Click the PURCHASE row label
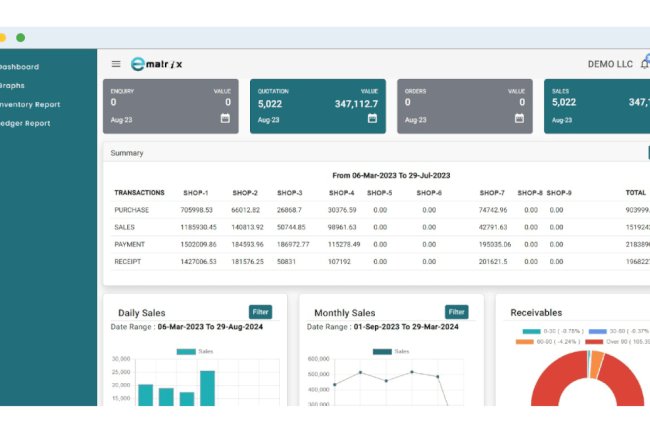650x433 pixels. (131, 210)
